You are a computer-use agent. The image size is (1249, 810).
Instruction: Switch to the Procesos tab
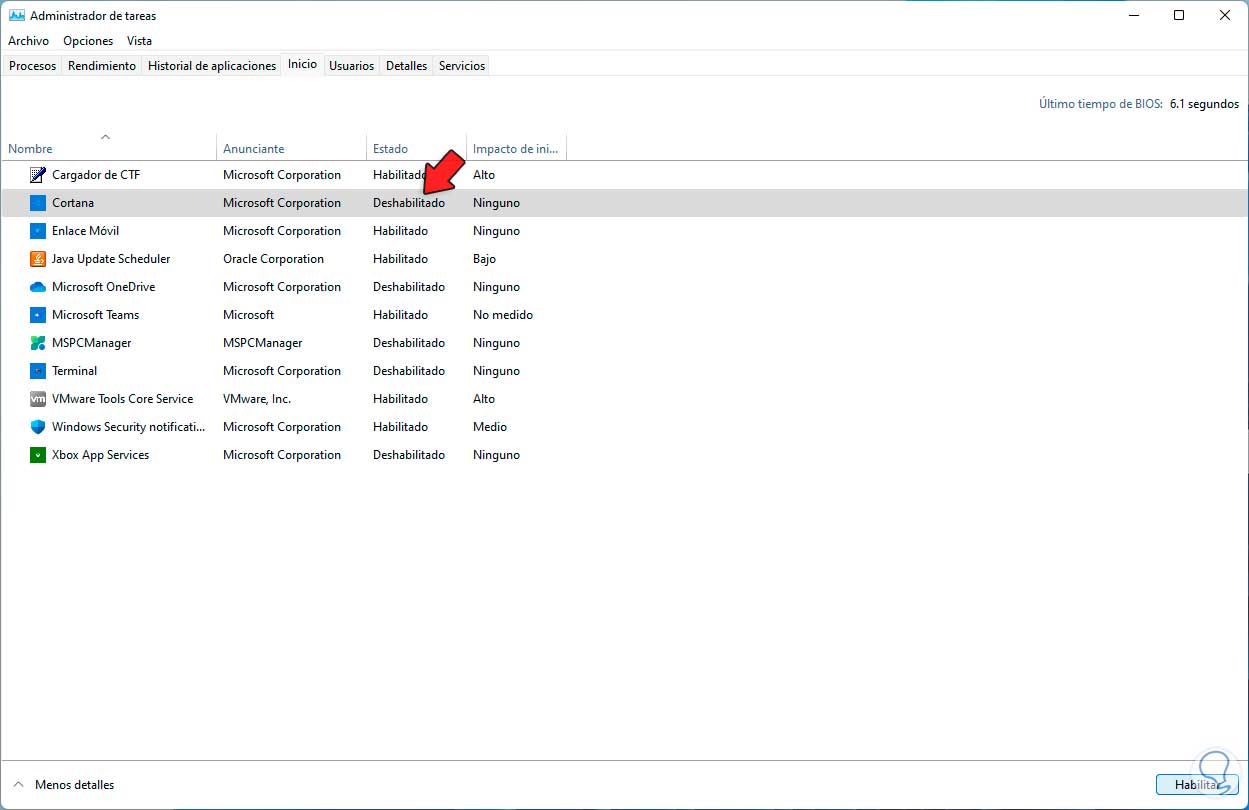pyautogui.click(x=32, y=66)
